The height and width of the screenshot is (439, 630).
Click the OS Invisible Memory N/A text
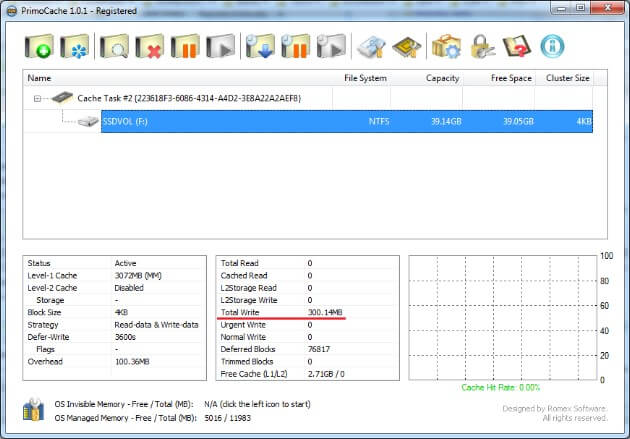coord(257,404)
